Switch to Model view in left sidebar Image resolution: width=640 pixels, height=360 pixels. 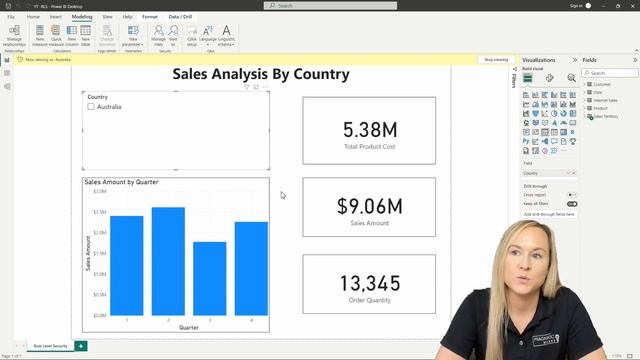[x=7, y=87]
